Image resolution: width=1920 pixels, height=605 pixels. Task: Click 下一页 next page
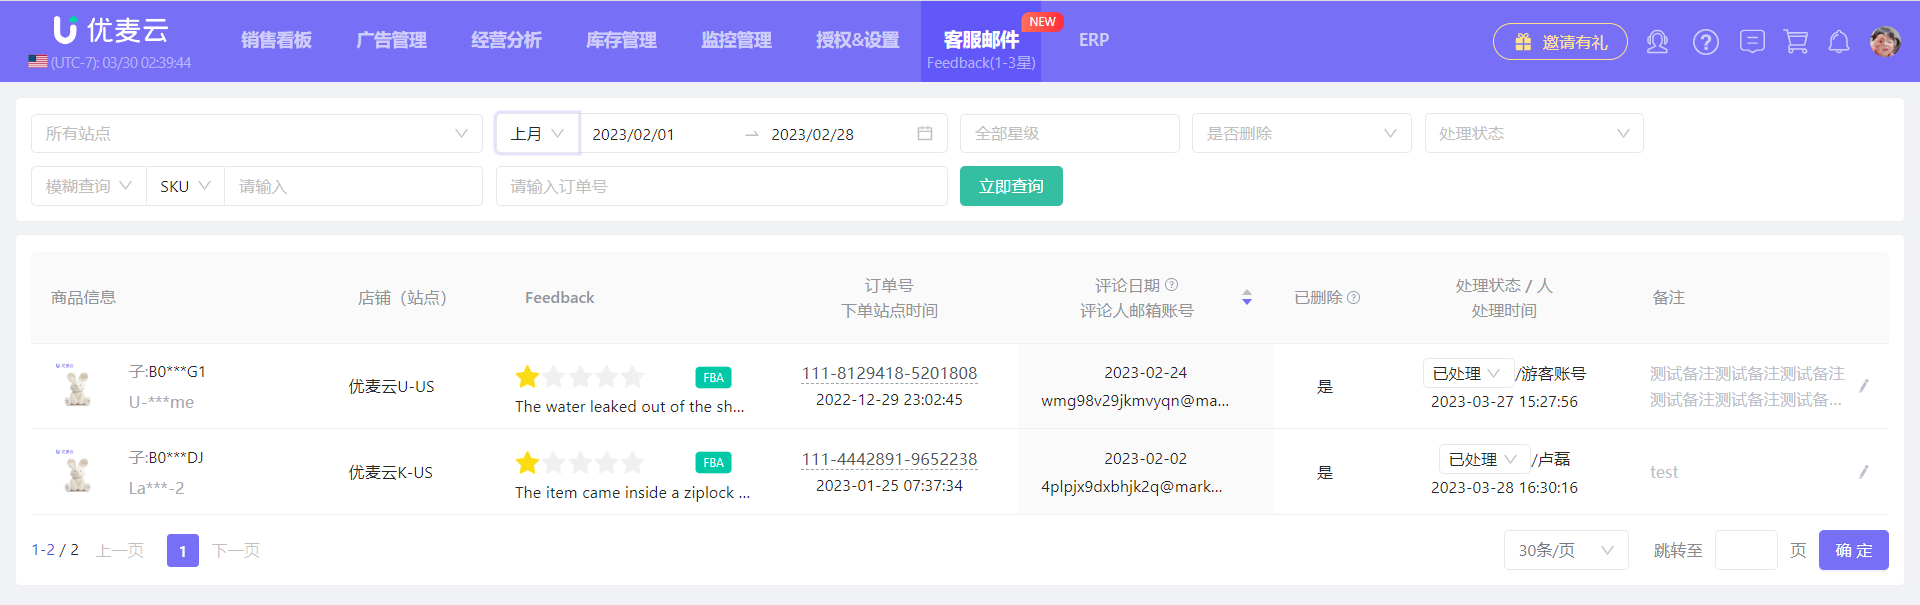pos(236,551)
